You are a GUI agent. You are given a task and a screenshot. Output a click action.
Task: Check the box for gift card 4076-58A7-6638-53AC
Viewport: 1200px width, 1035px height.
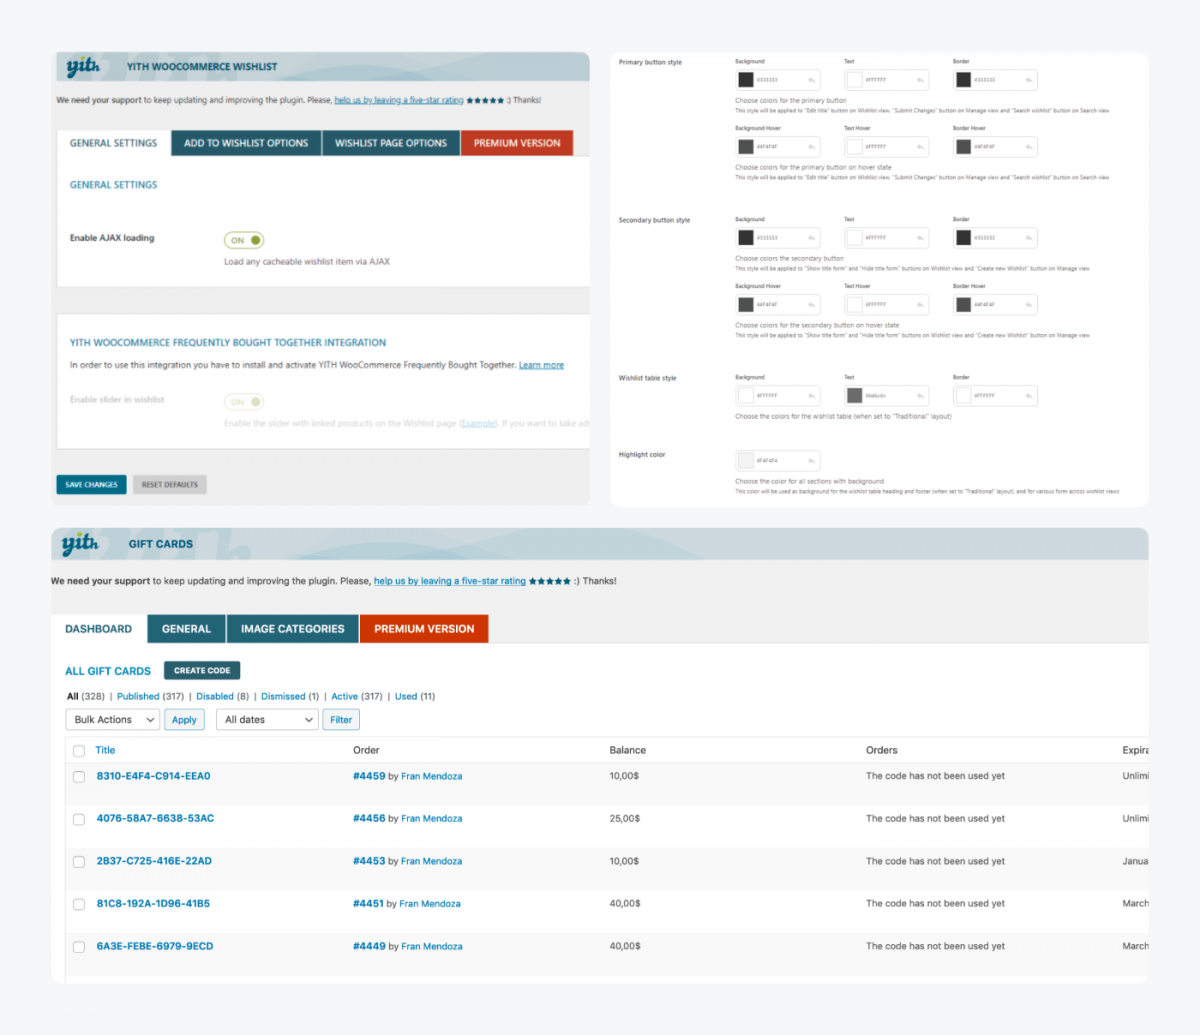(79, 819)
